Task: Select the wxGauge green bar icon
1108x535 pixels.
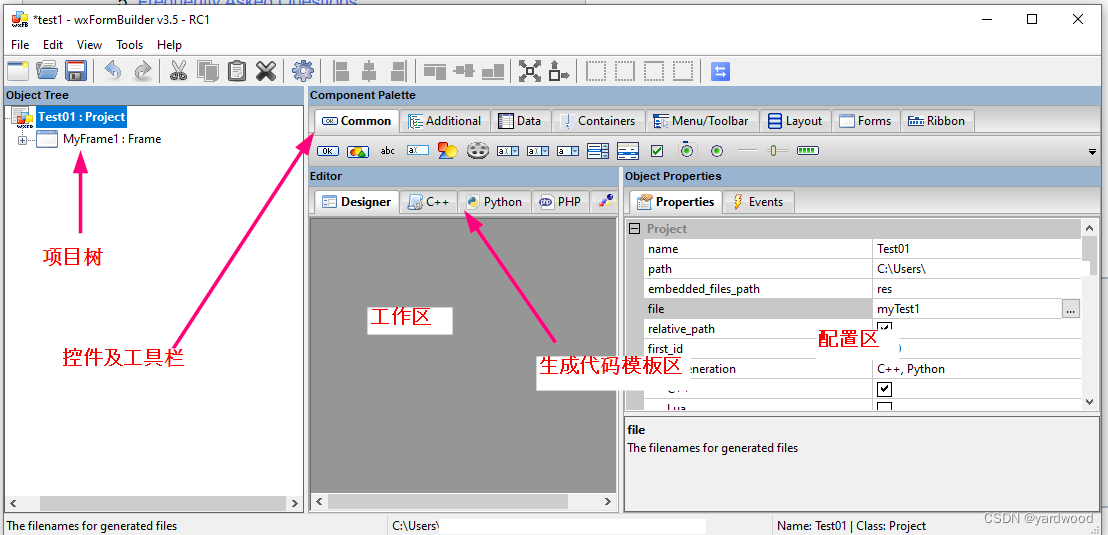Action: point(808,151)
